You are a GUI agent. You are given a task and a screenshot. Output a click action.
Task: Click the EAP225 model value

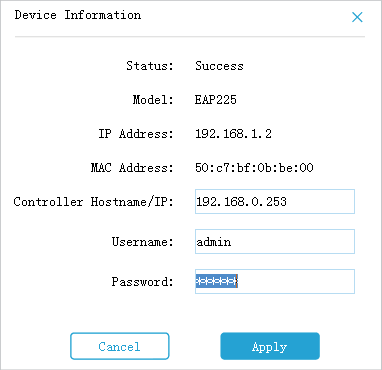216,99
